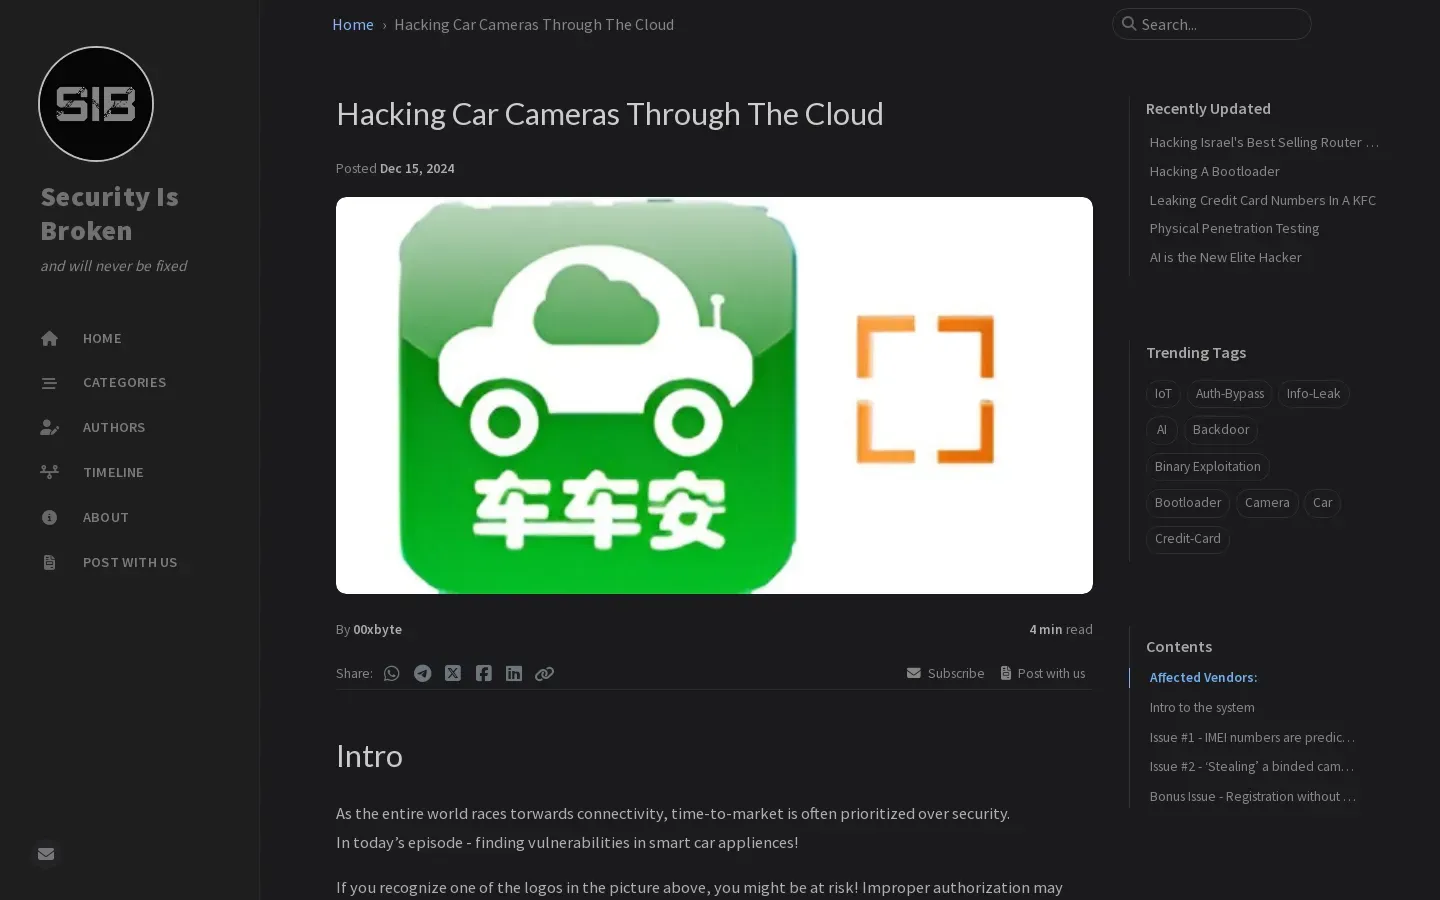
Task: Share the post via X icon
Action: (x=453, y=674)
